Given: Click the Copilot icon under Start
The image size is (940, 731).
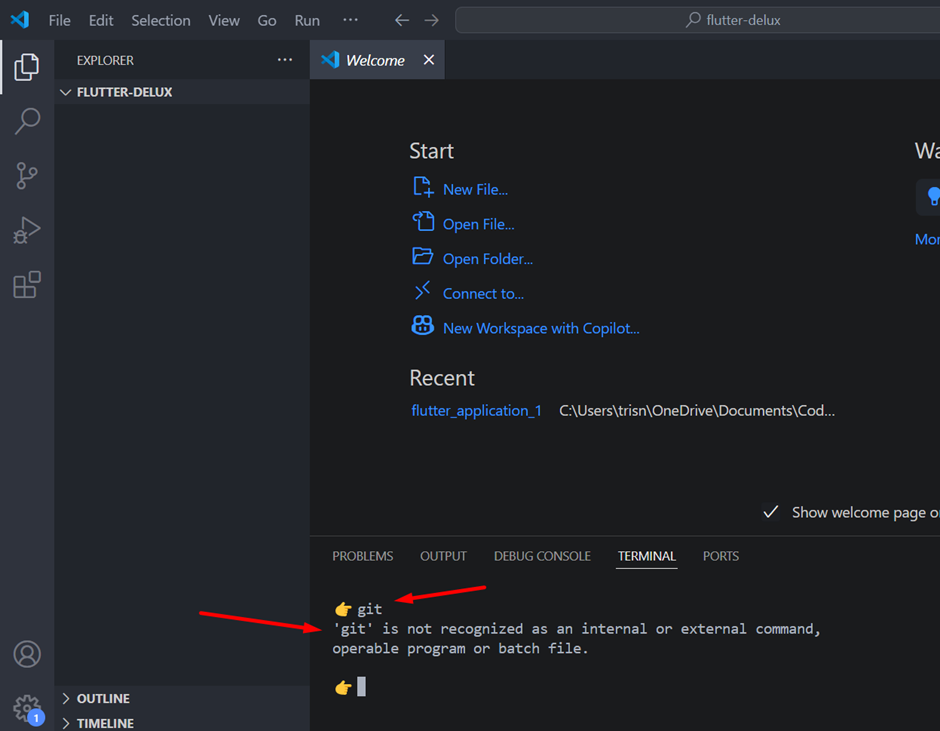Looking at the screenshot, I should tap(423, 326).
